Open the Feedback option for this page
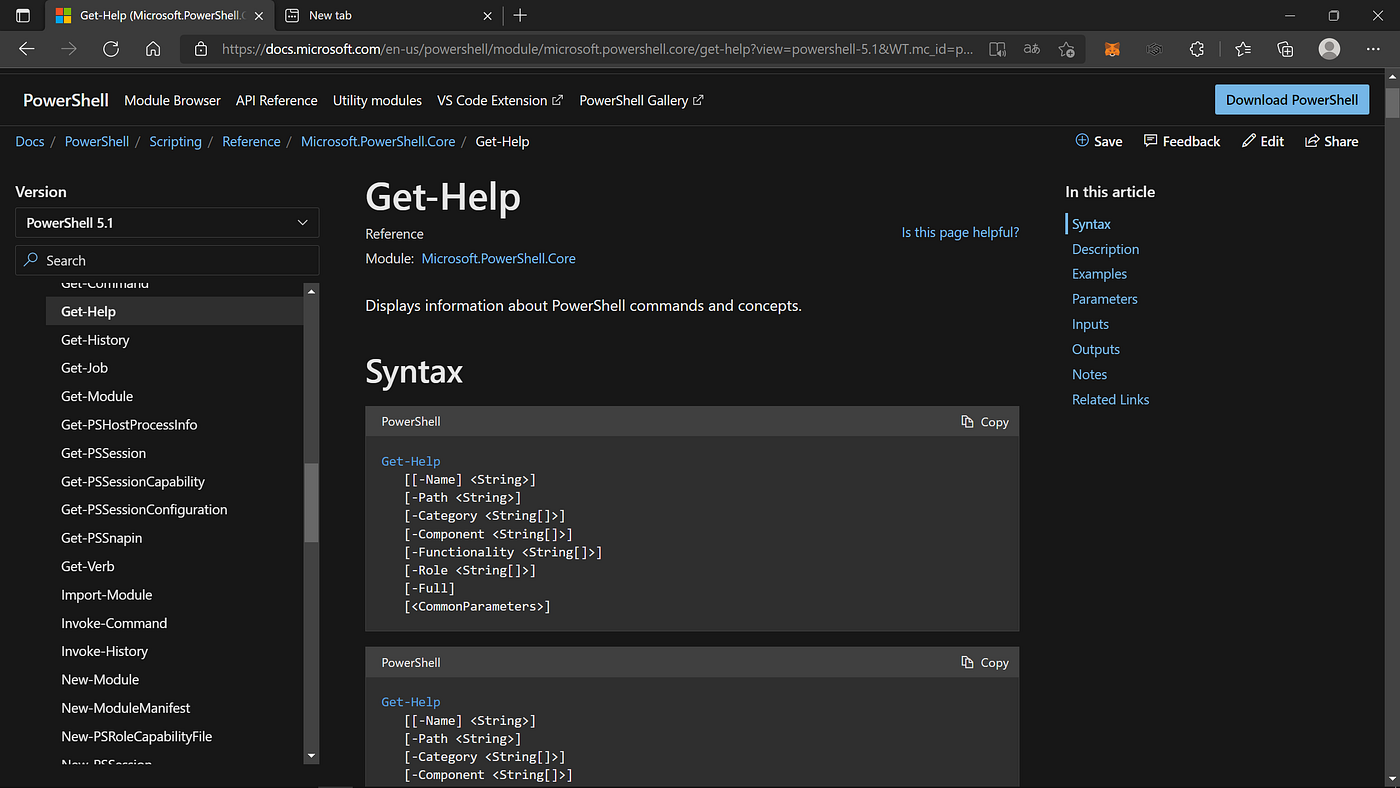1400x788 pixels. coord(1181,141)
